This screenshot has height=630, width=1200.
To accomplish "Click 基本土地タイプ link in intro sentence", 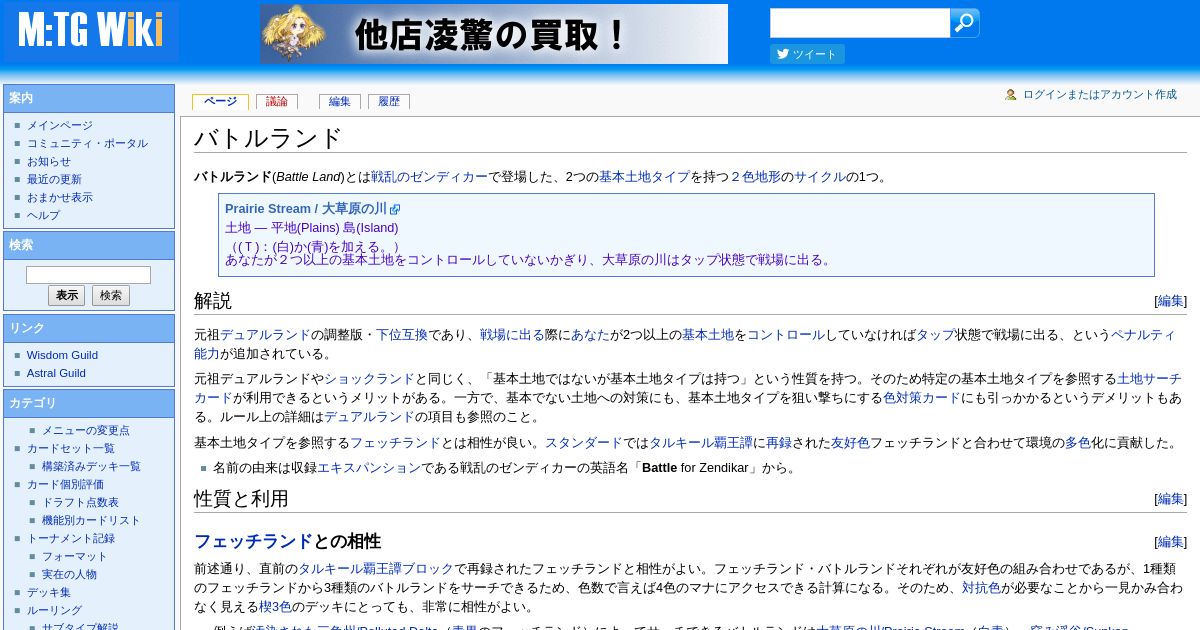I will [645, 177].
